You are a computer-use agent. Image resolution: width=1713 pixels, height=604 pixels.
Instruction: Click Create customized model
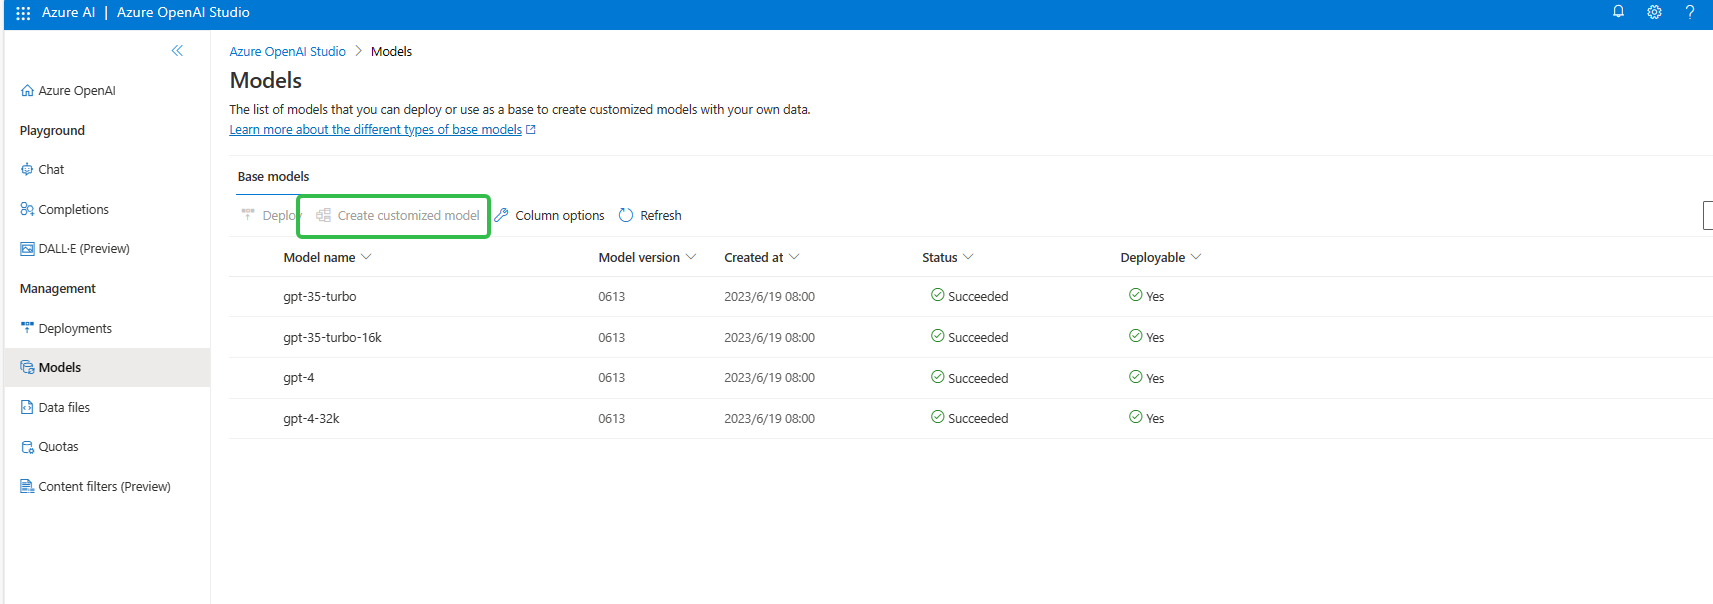click(x=397, y=216)
